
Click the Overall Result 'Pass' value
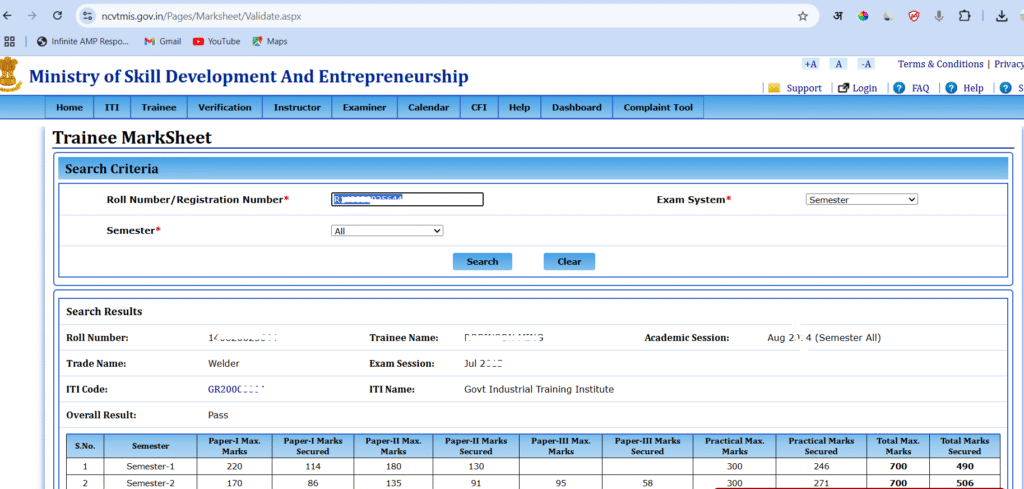tap(218, 415)
